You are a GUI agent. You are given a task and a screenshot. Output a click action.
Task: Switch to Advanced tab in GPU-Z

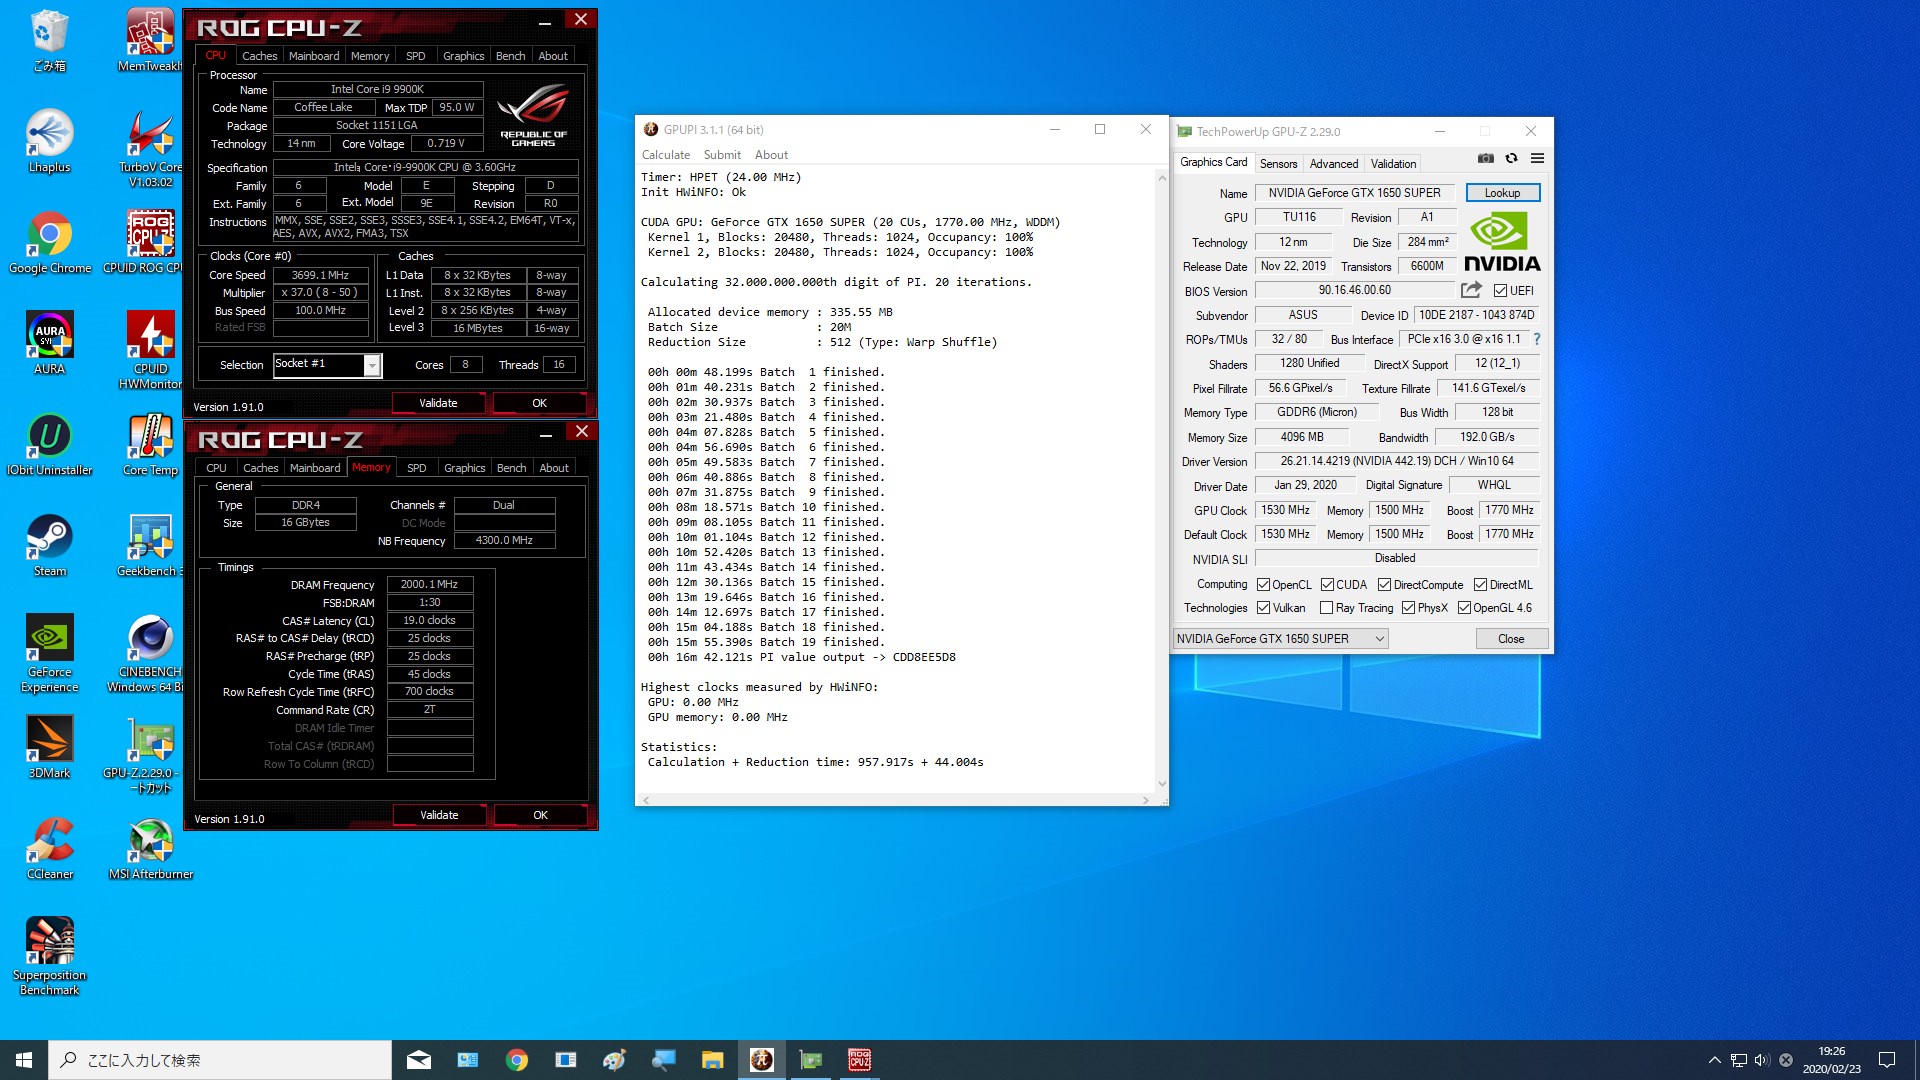(x=1334, y=164)
